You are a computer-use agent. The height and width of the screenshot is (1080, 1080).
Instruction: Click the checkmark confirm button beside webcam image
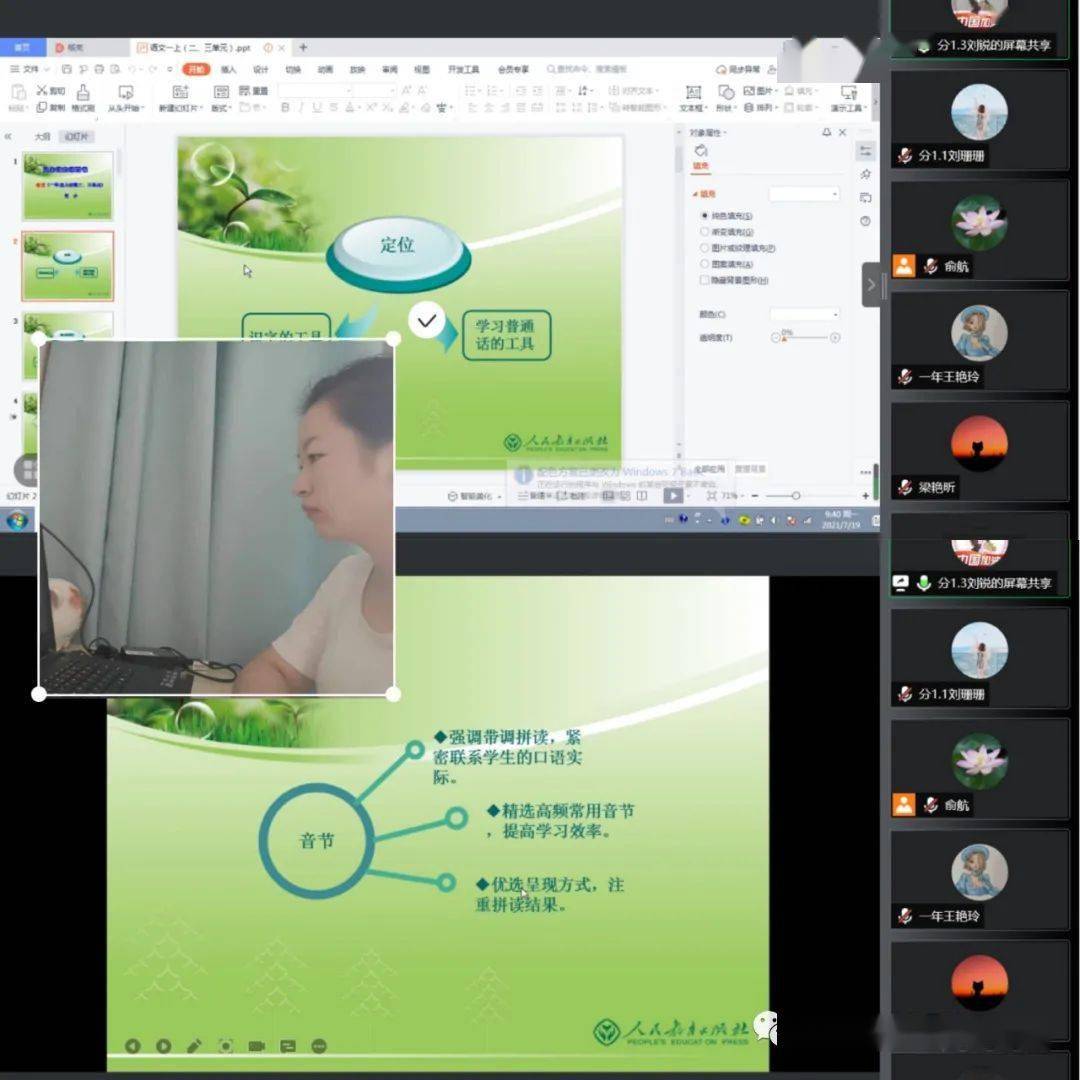(x=426, y=320)
